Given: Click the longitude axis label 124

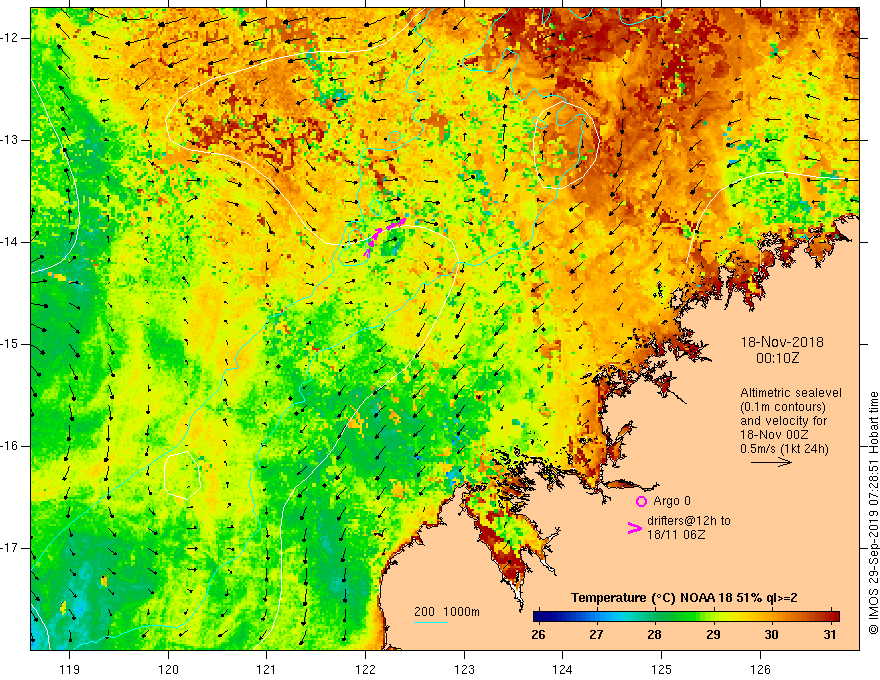Looking at the screenshot, I should point(563,669).
